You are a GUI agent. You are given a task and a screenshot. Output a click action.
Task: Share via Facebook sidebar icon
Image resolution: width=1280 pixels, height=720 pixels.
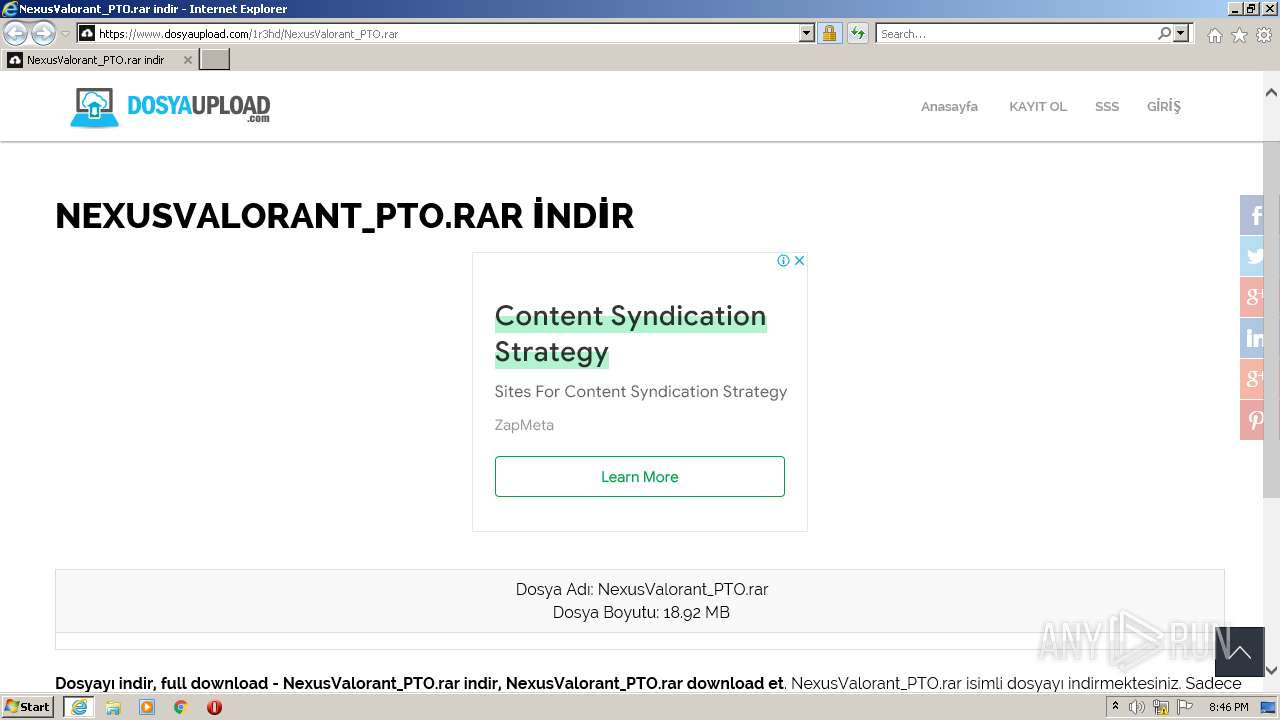pyautogui.click(x=1253, y=215)
